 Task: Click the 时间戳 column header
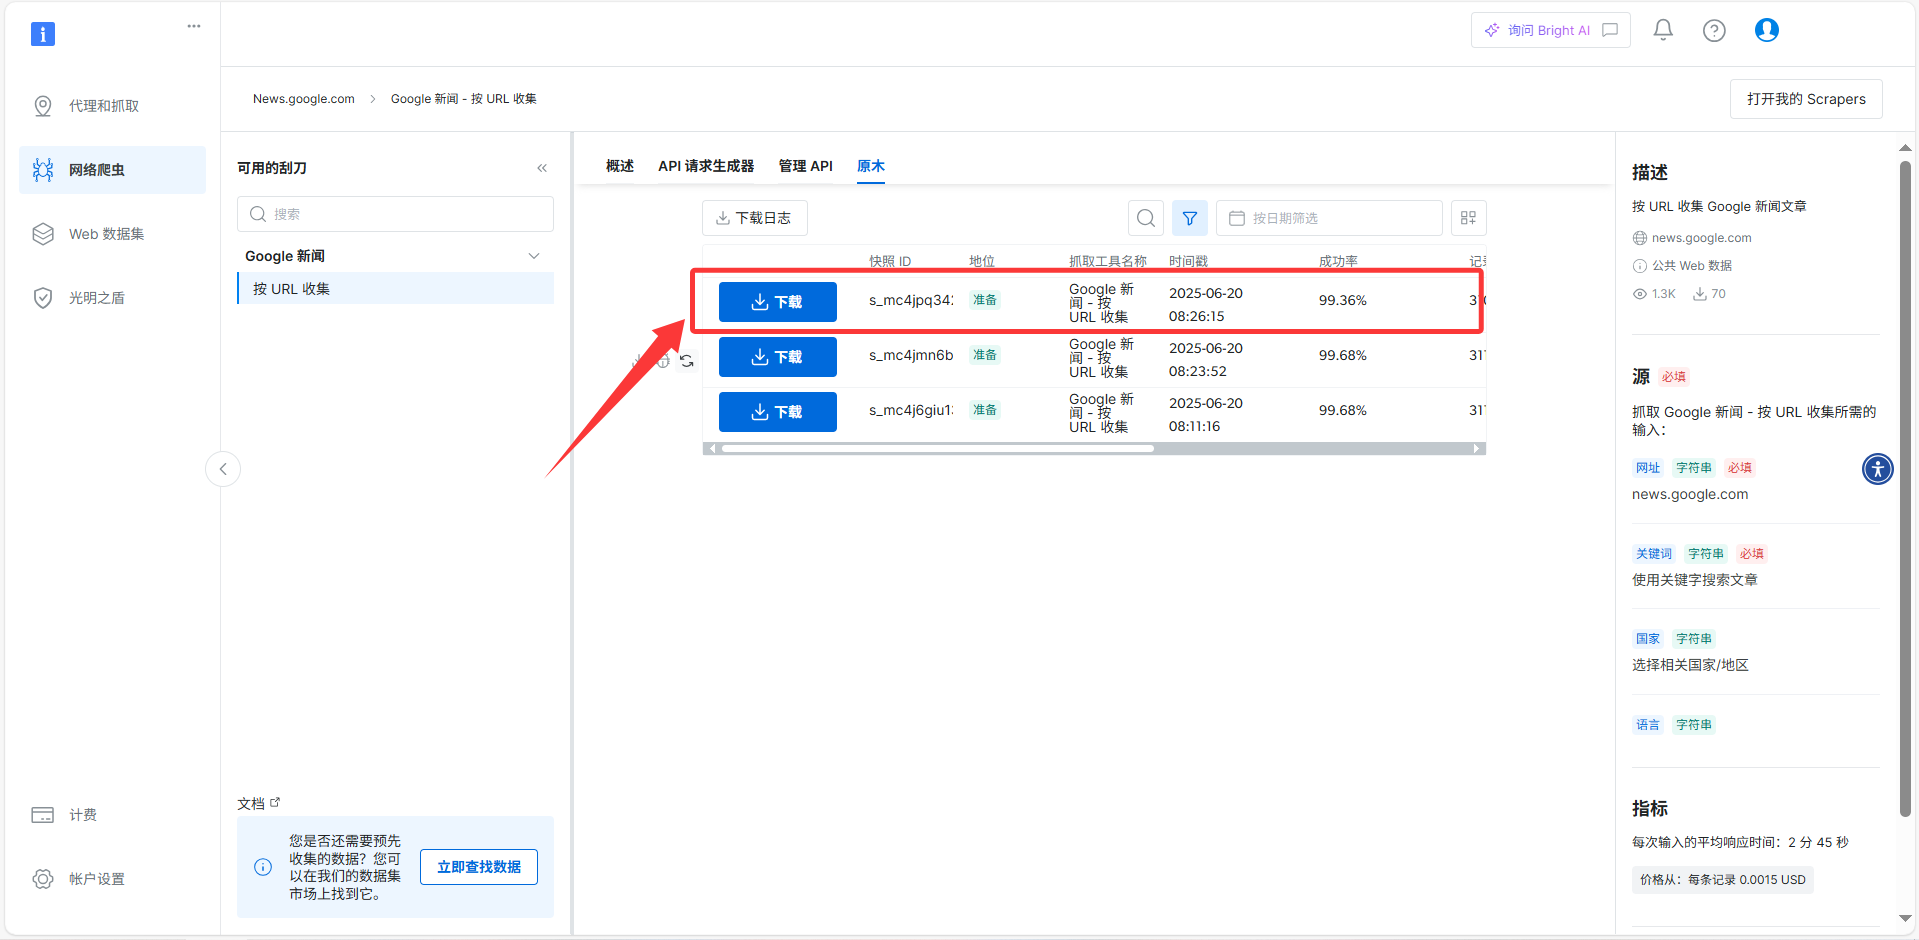1188,262
